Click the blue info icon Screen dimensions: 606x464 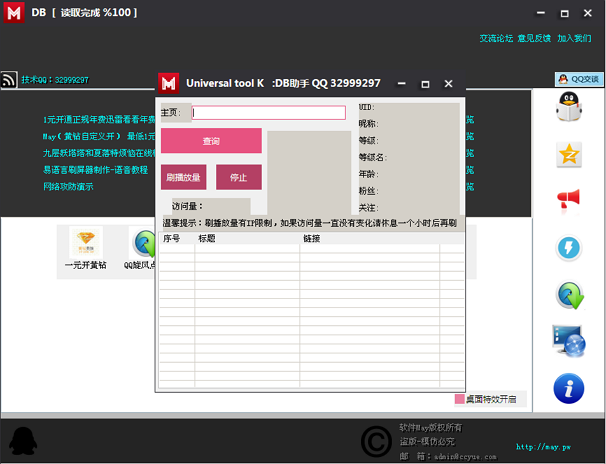(x=569, y=388)
